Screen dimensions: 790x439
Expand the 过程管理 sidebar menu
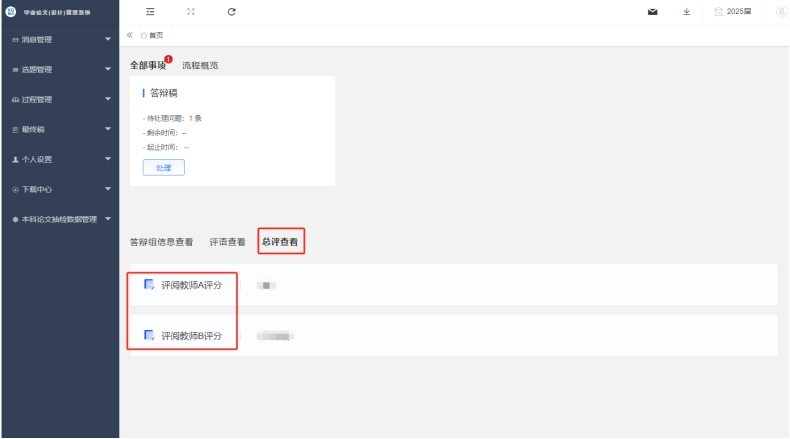click(59, 99)
